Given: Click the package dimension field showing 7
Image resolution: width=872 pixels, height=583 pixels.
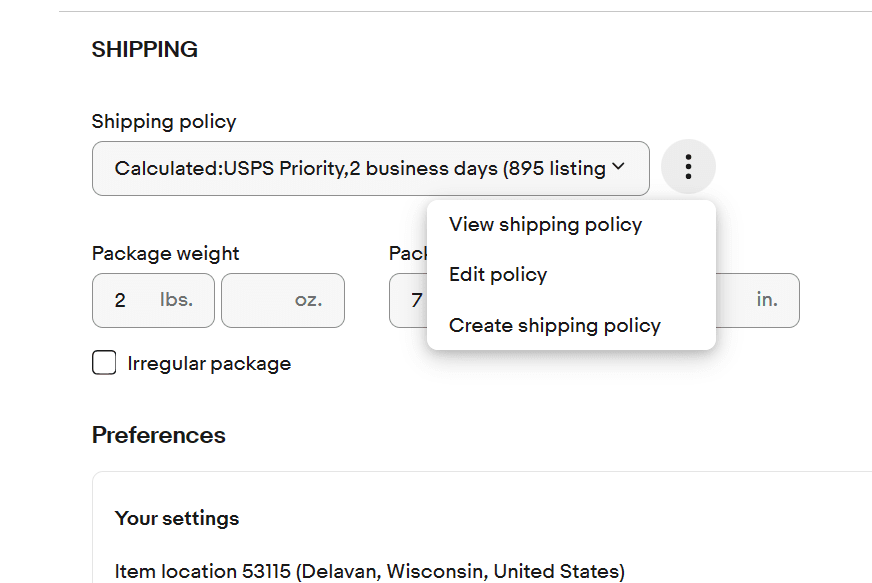Looking at the screenshot, I should click(409, 300).
